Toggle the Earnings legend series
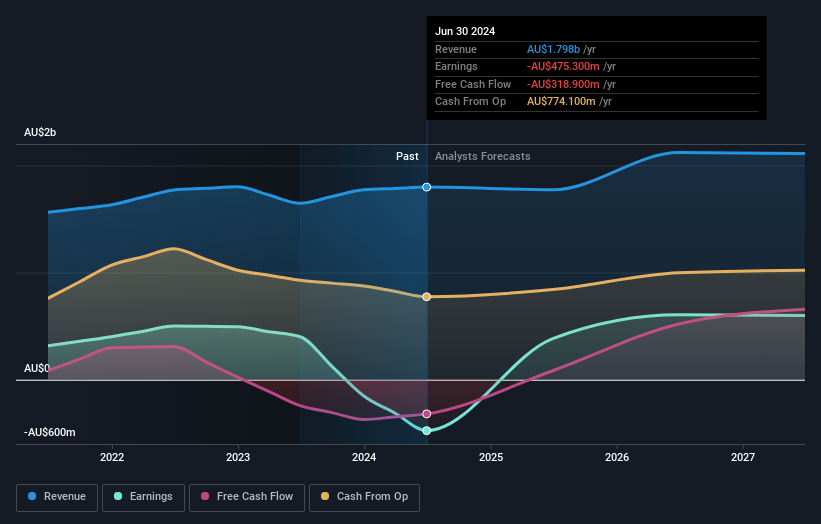Viewport: 821px width, 524px height. coord(143,497)
